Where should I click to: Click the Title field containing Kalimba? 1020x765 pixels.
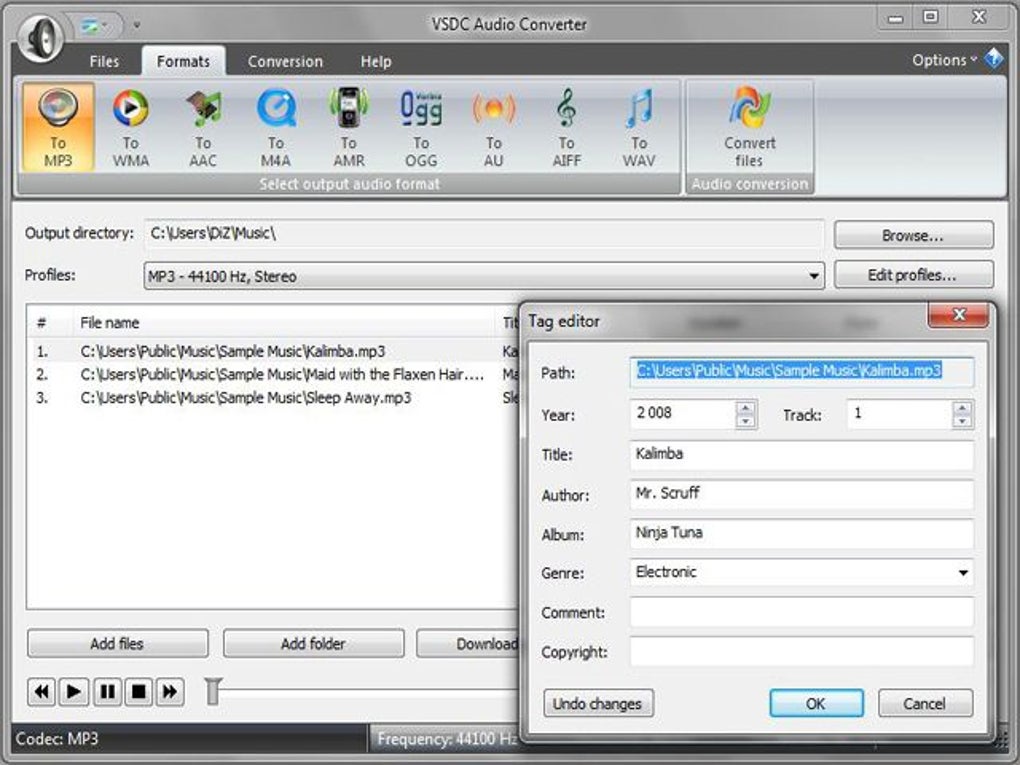[x=801, y=455]
